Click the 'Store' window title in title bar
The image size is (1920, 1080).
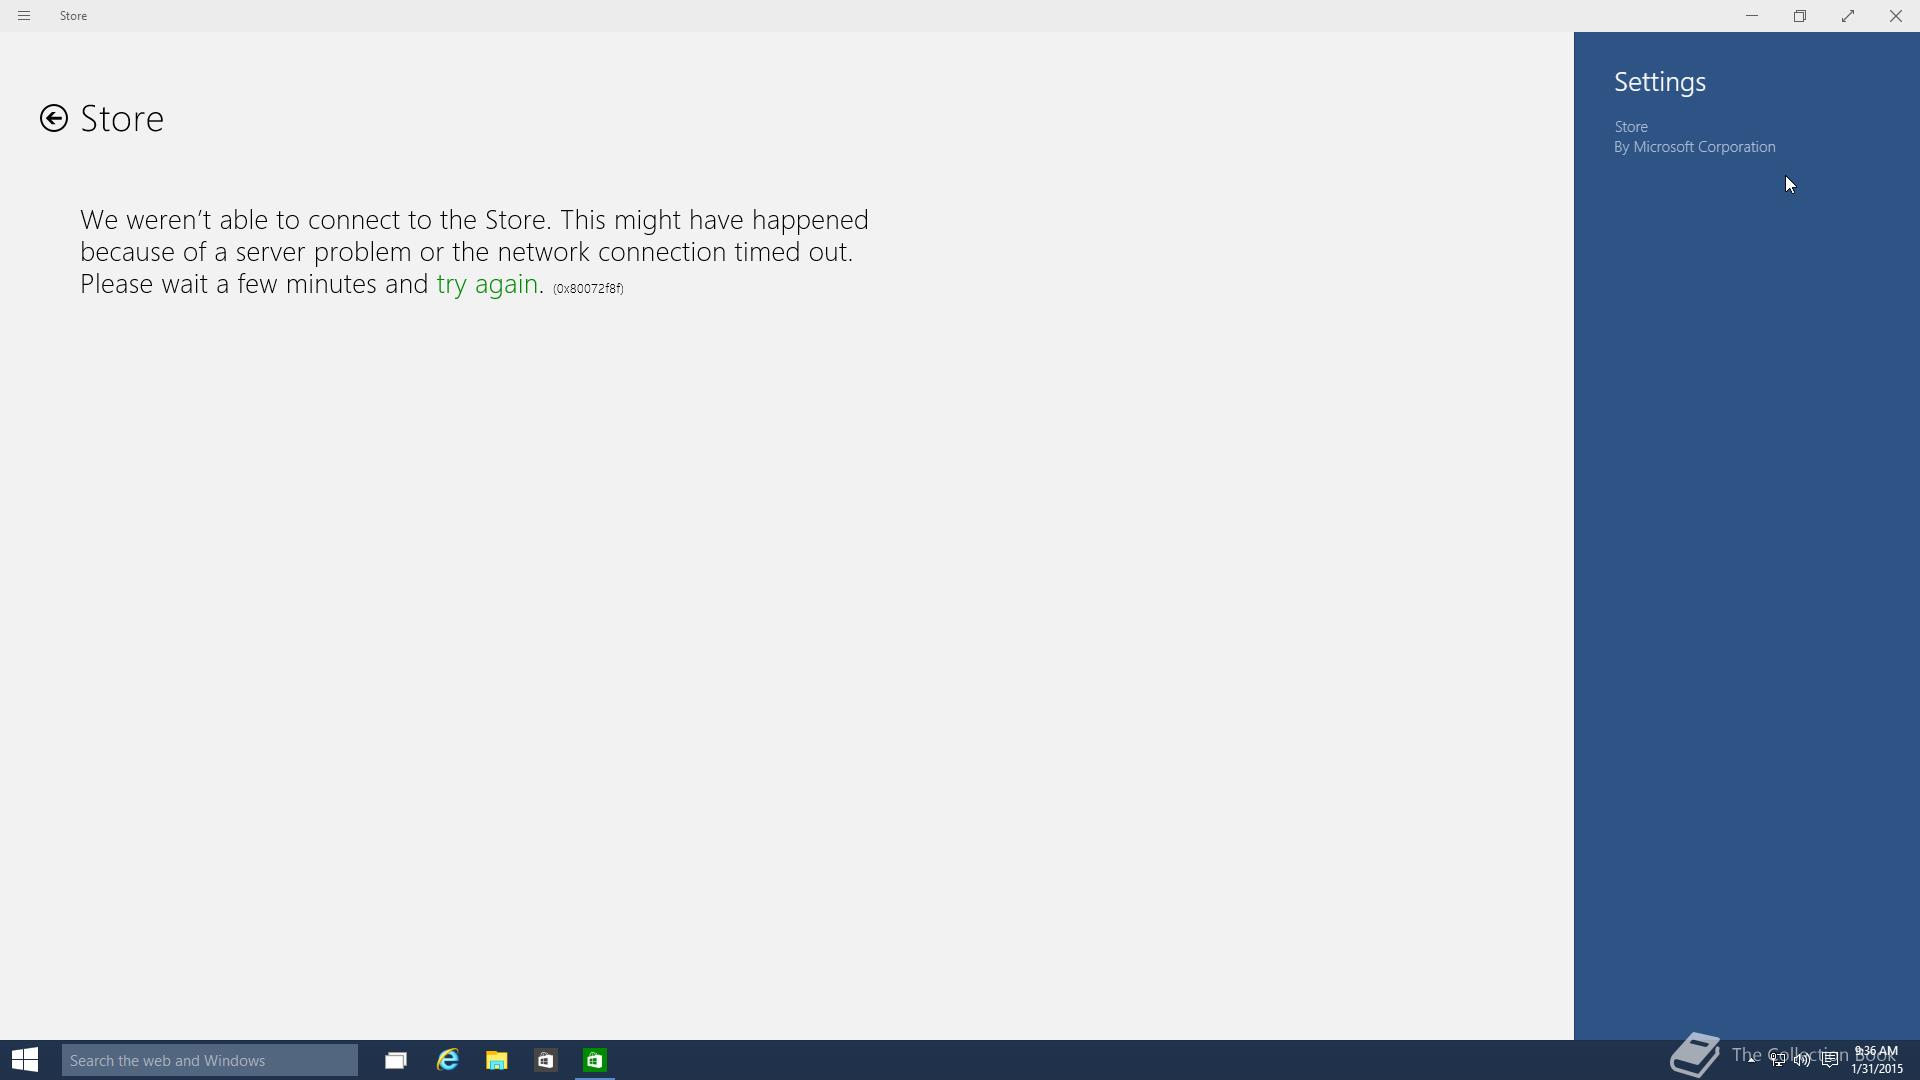pos(73,16)
